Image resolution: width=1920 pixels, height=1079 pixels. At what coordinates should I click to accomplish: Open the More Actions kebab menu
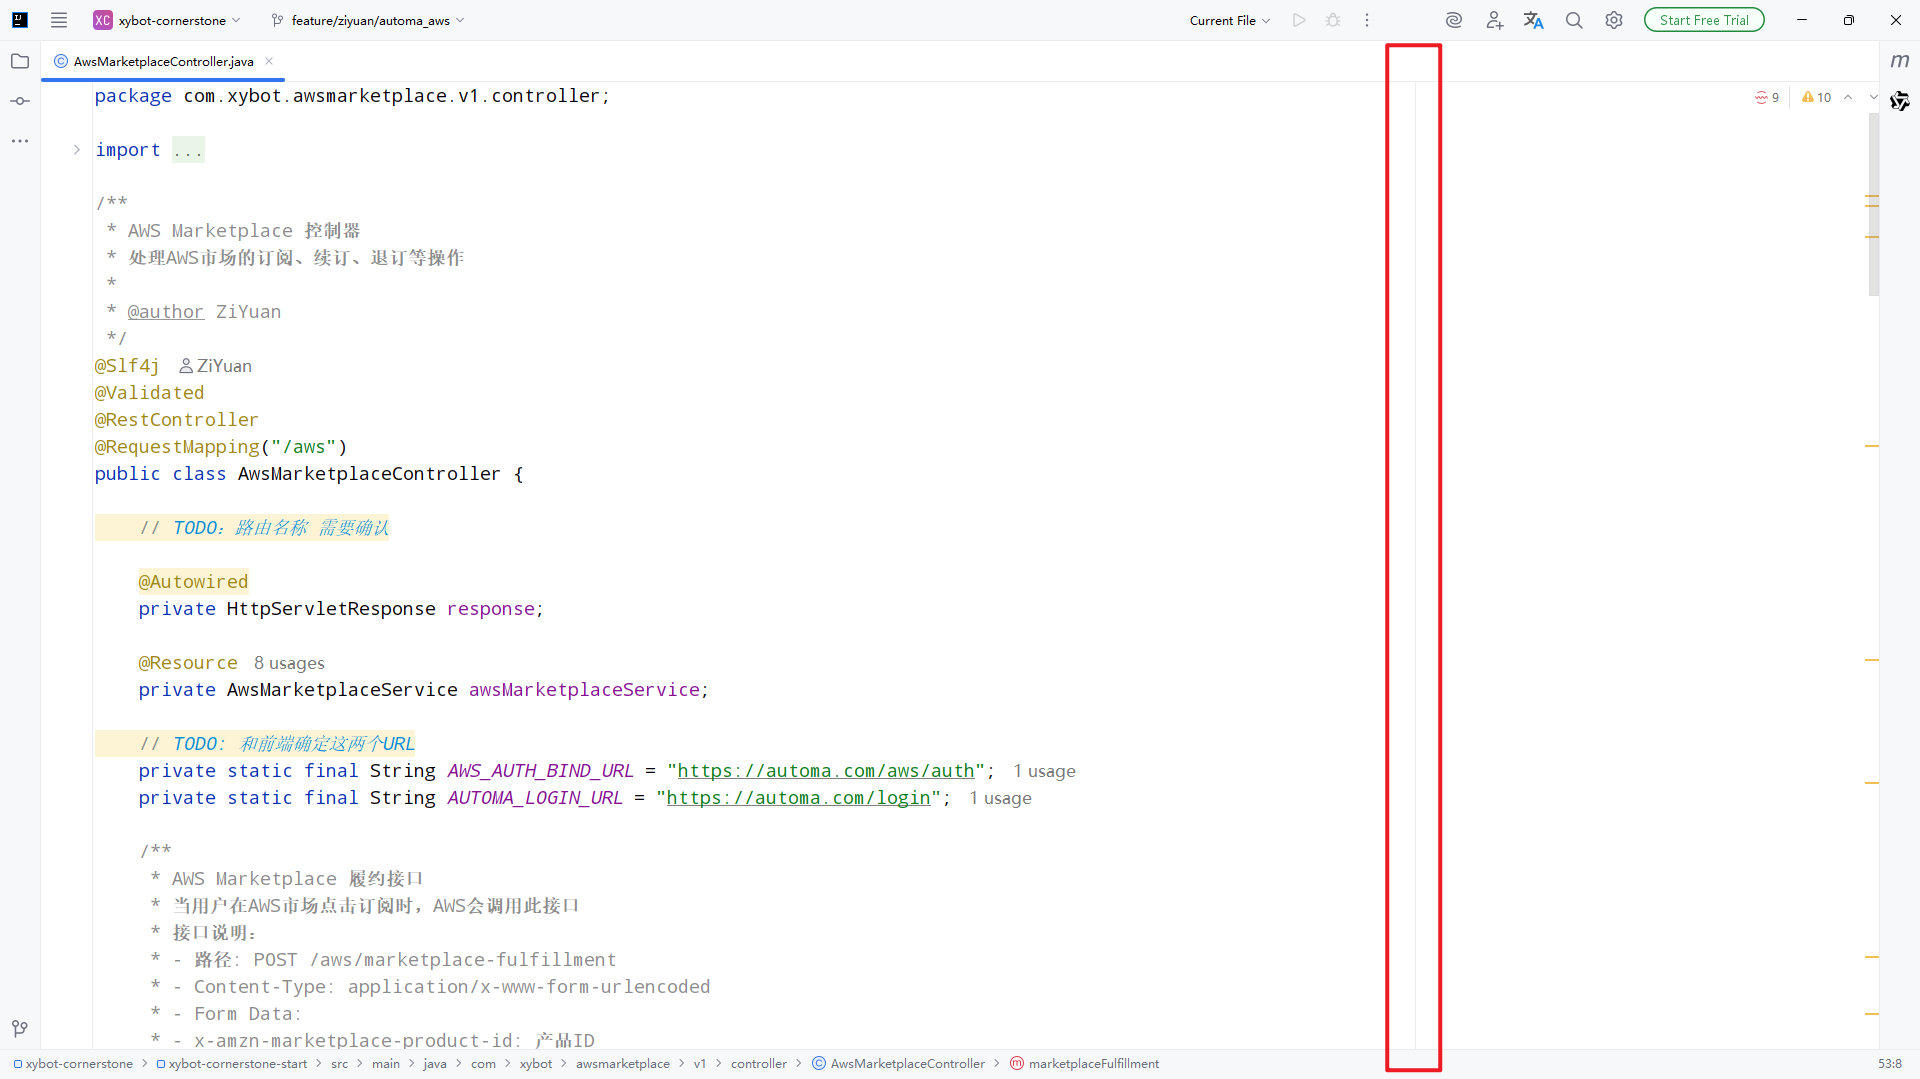[1367, 20]
